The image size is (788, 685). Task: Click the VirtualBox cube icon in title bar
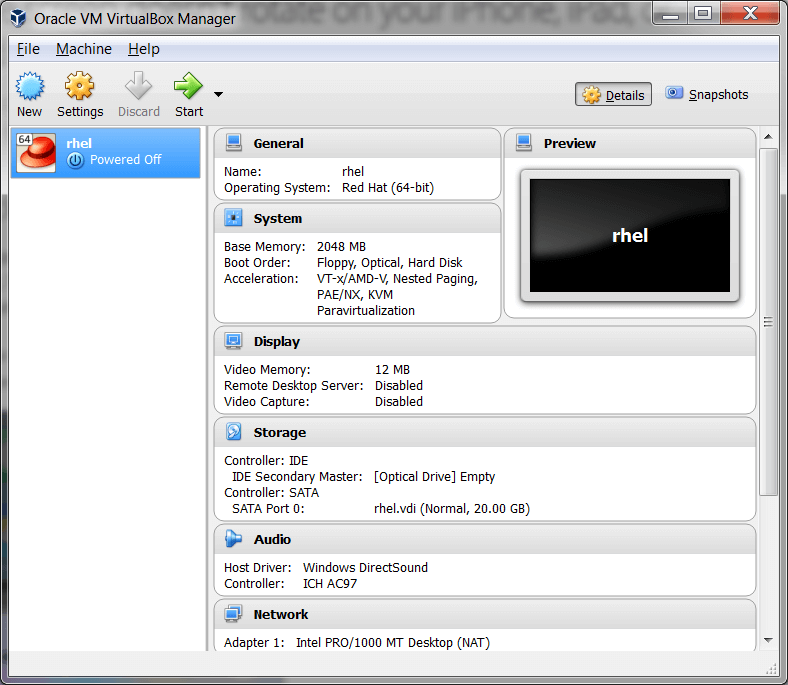(18, 18)
